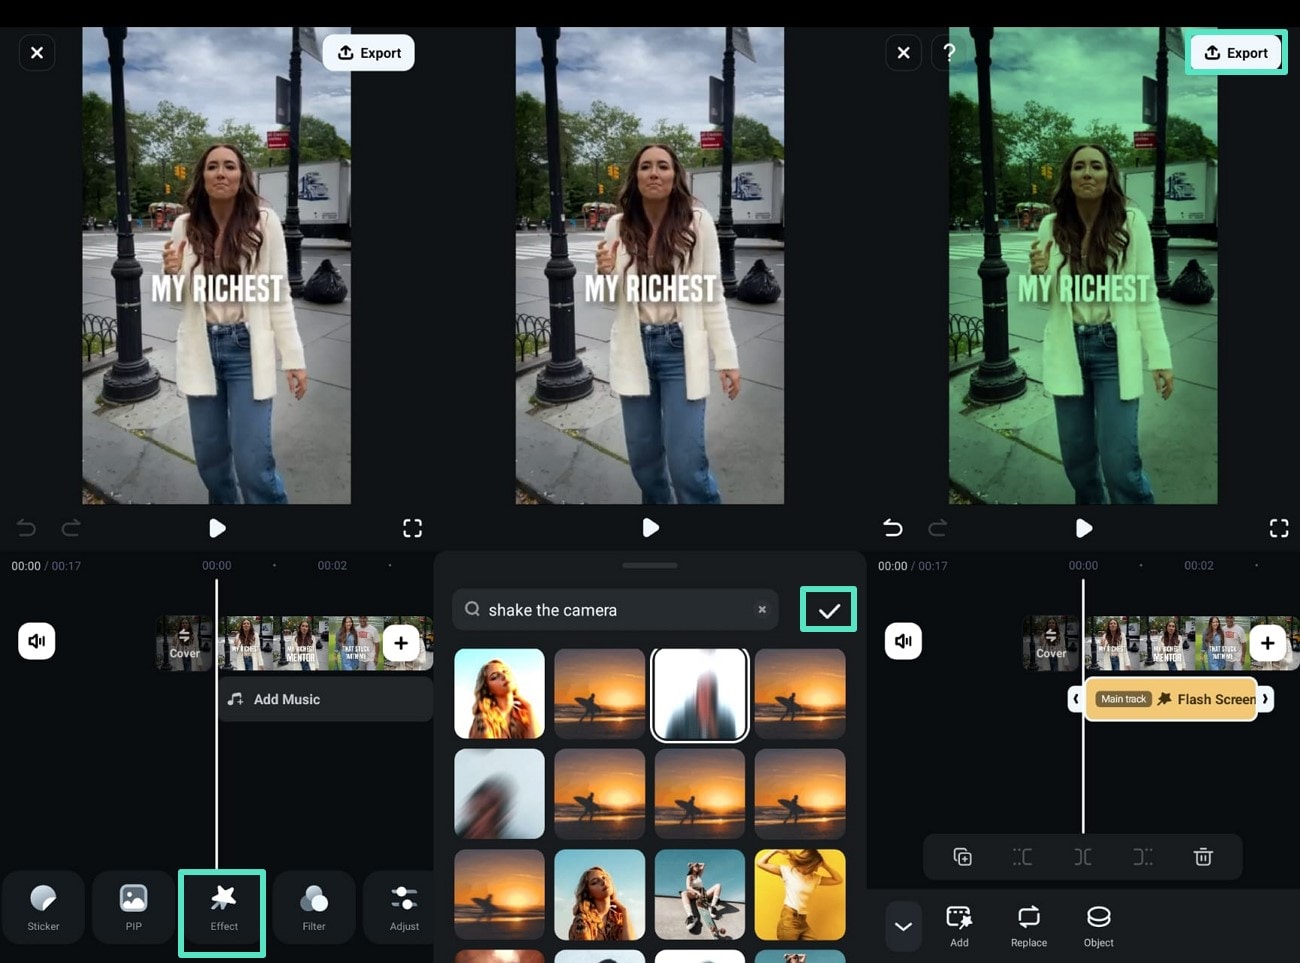
Task: Tap the effects panel drag handle
Action: (x=650, y=565)
